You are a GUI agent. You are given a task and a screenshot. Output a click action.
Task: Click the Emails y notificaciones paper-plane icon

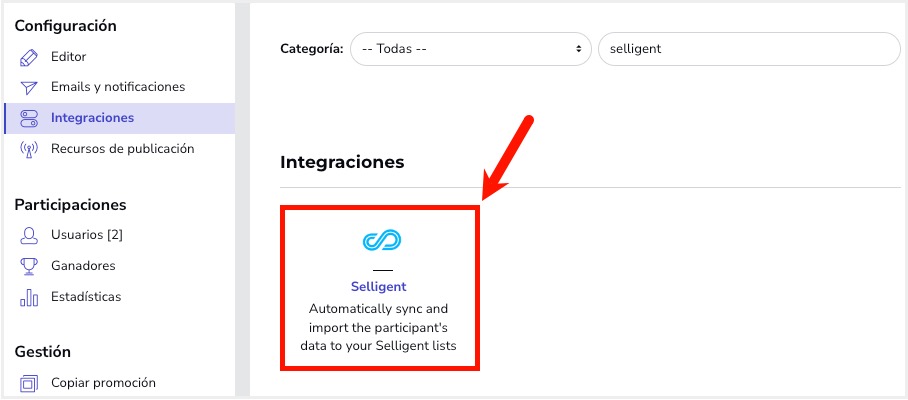click(x=29, y=88)
